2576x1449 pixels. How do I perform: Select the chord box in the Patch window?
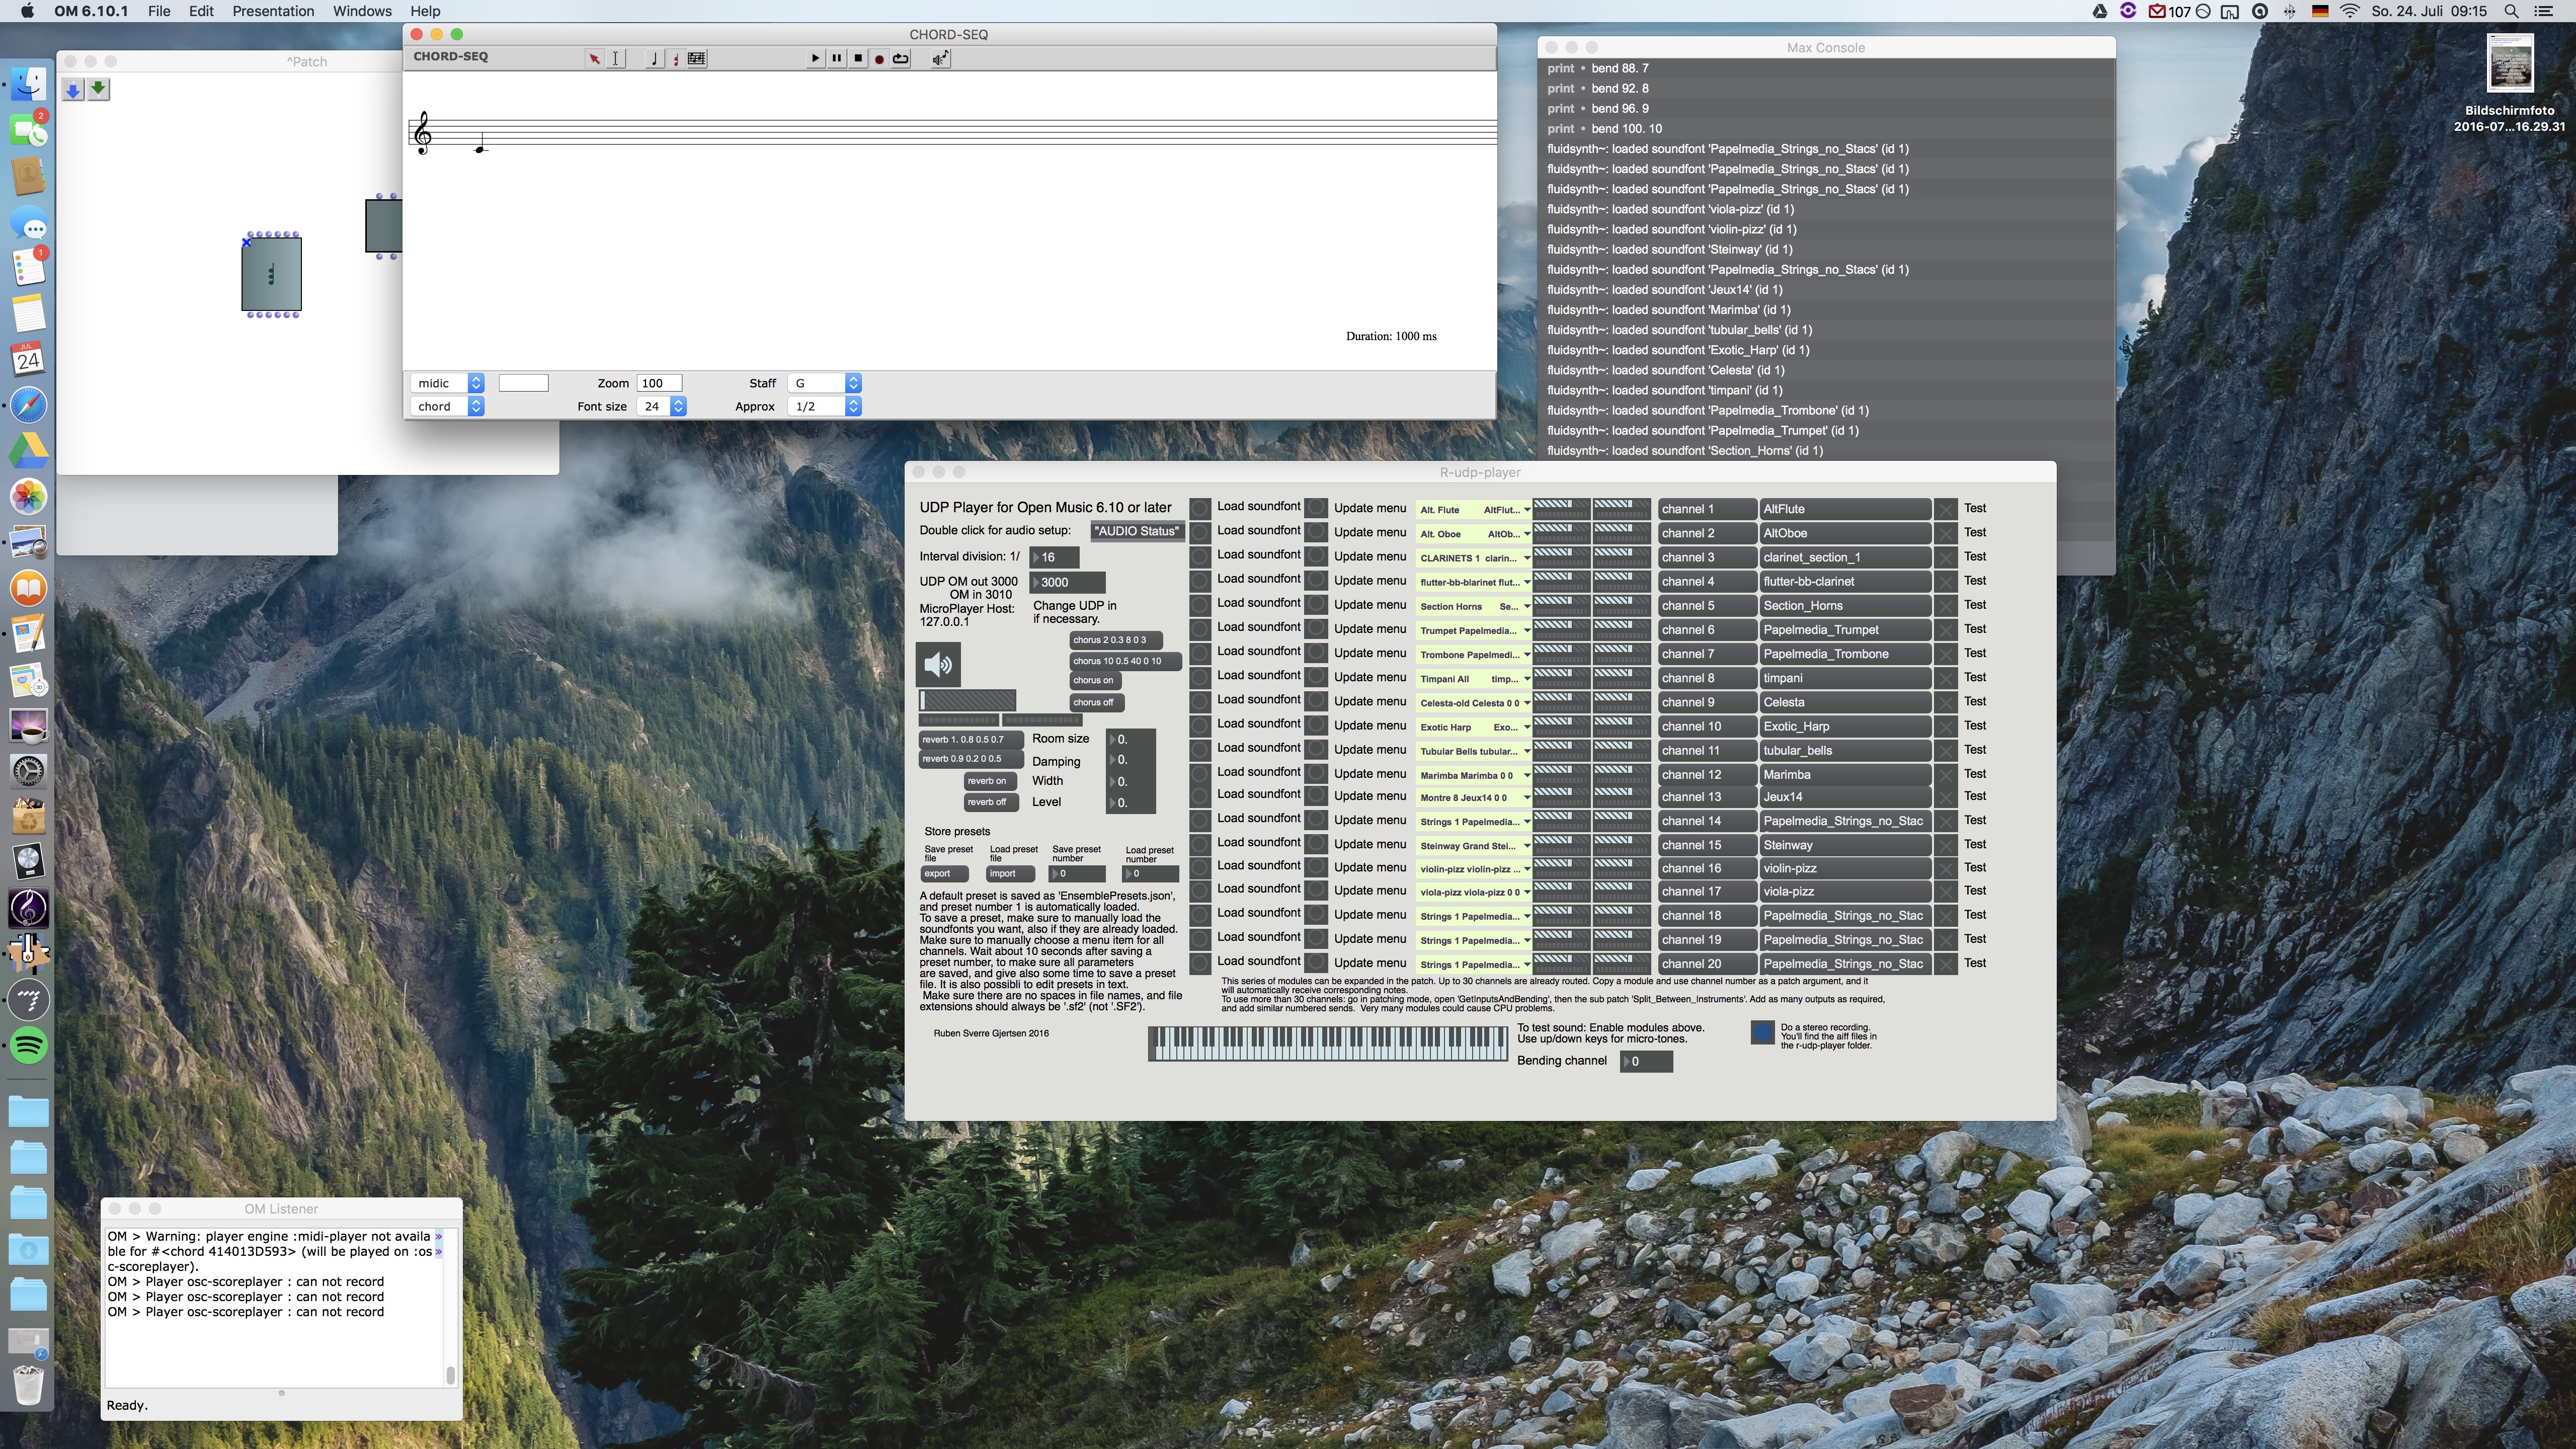[x=272, y=274]
